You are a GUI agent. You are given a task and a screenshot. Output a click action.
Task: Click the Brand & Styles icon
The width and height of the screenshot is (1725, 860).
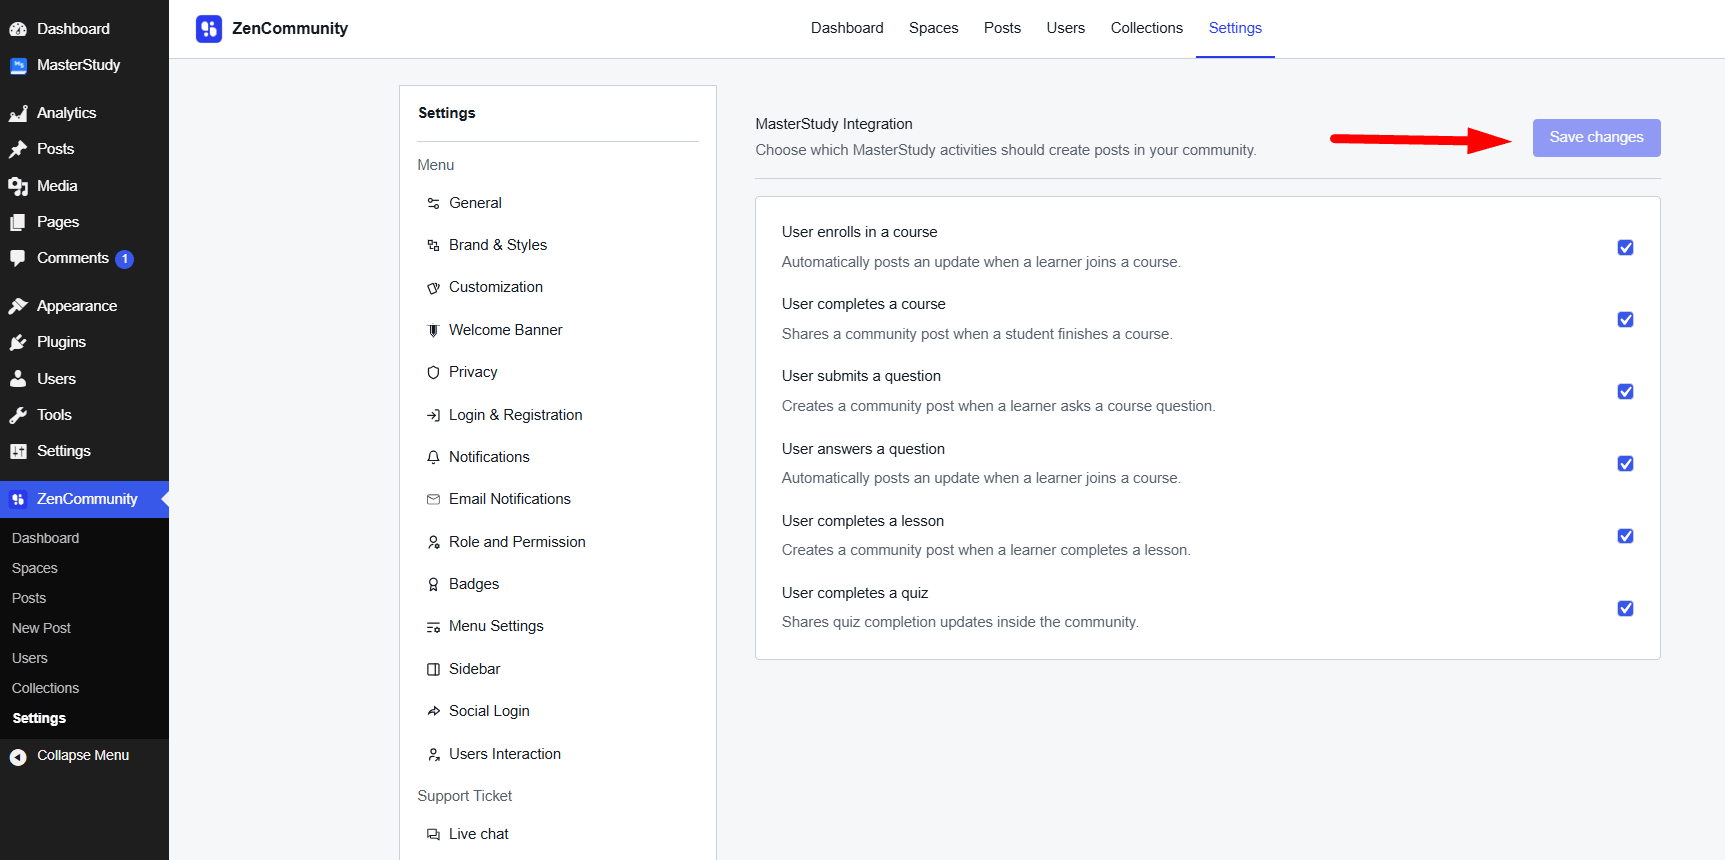point(433,245)
